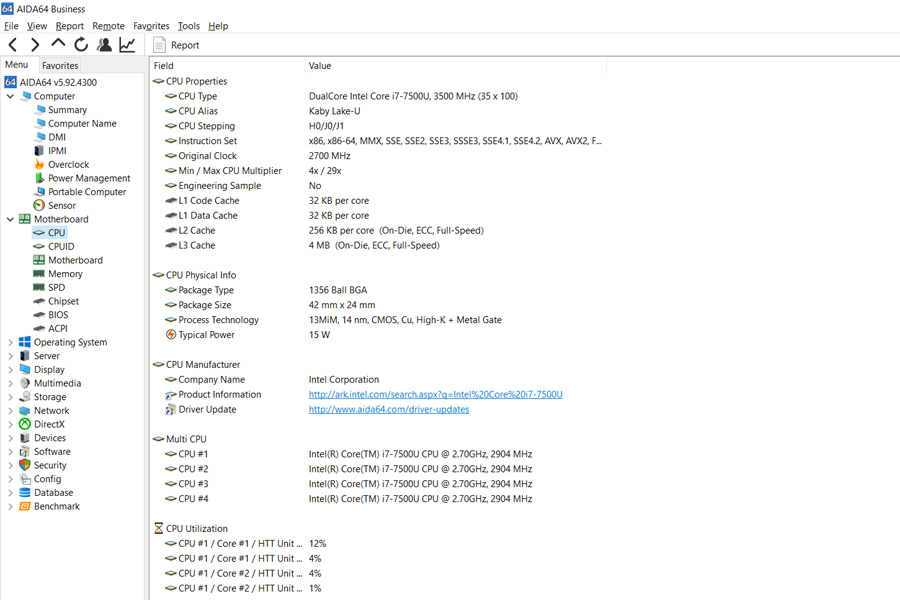This screenshot has height=600, width=900.
Task: Switch to the Favorites tab
Action: click(x=60, y=65)
